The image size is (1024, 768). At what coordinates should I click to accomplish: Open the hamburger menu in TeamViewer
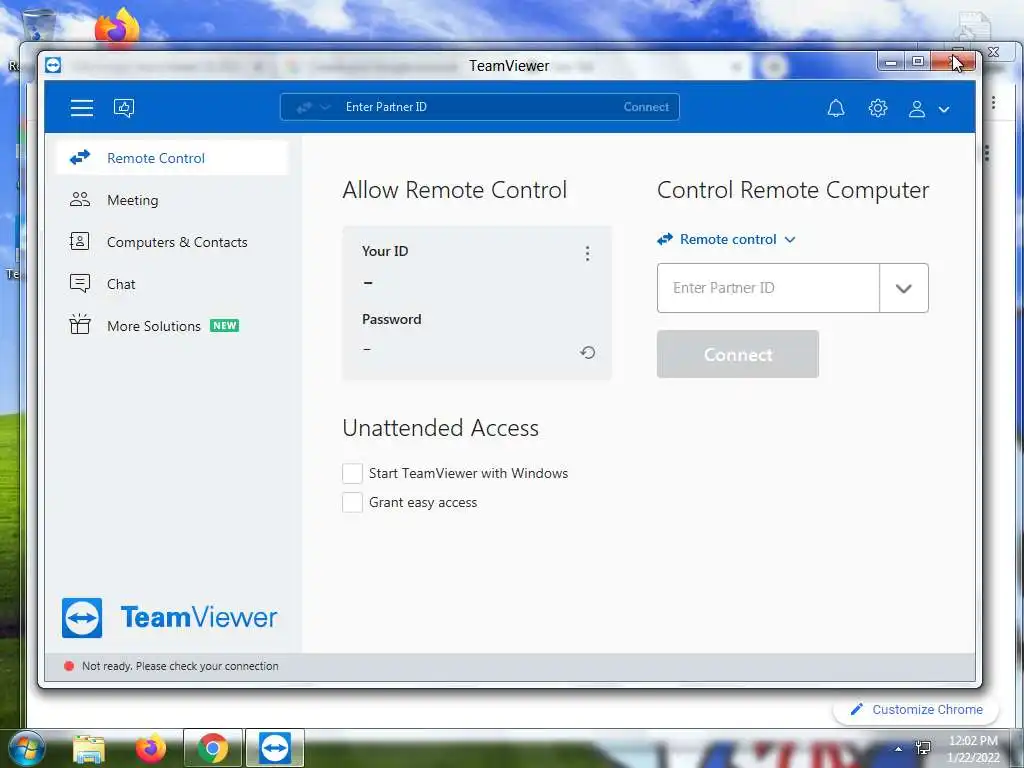click(x=82, y=108)
